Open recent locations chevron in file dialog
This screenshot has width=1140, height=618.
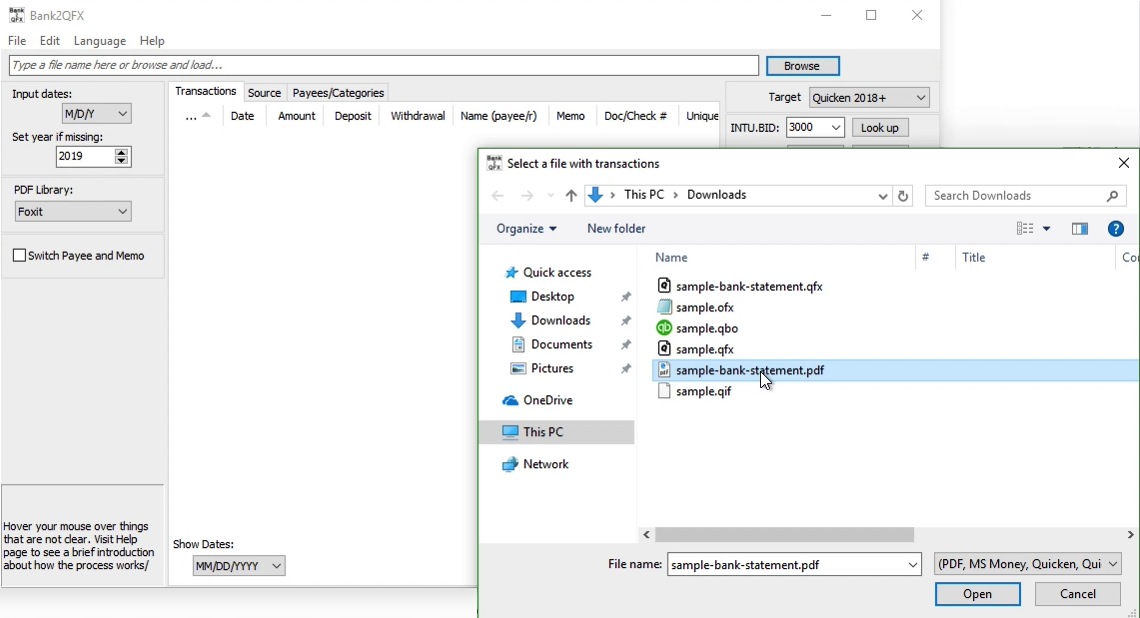coord(550,196)
